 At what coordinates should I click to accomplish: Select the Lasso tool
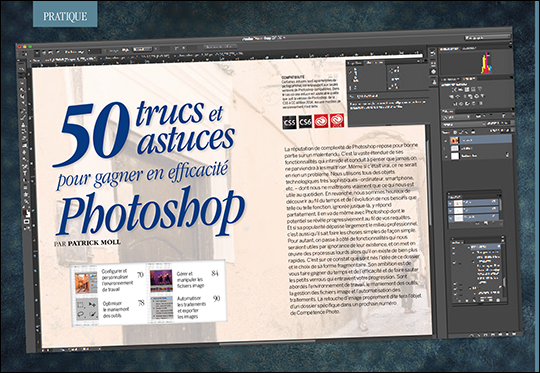pyautogui.click(x=22, y=82)
